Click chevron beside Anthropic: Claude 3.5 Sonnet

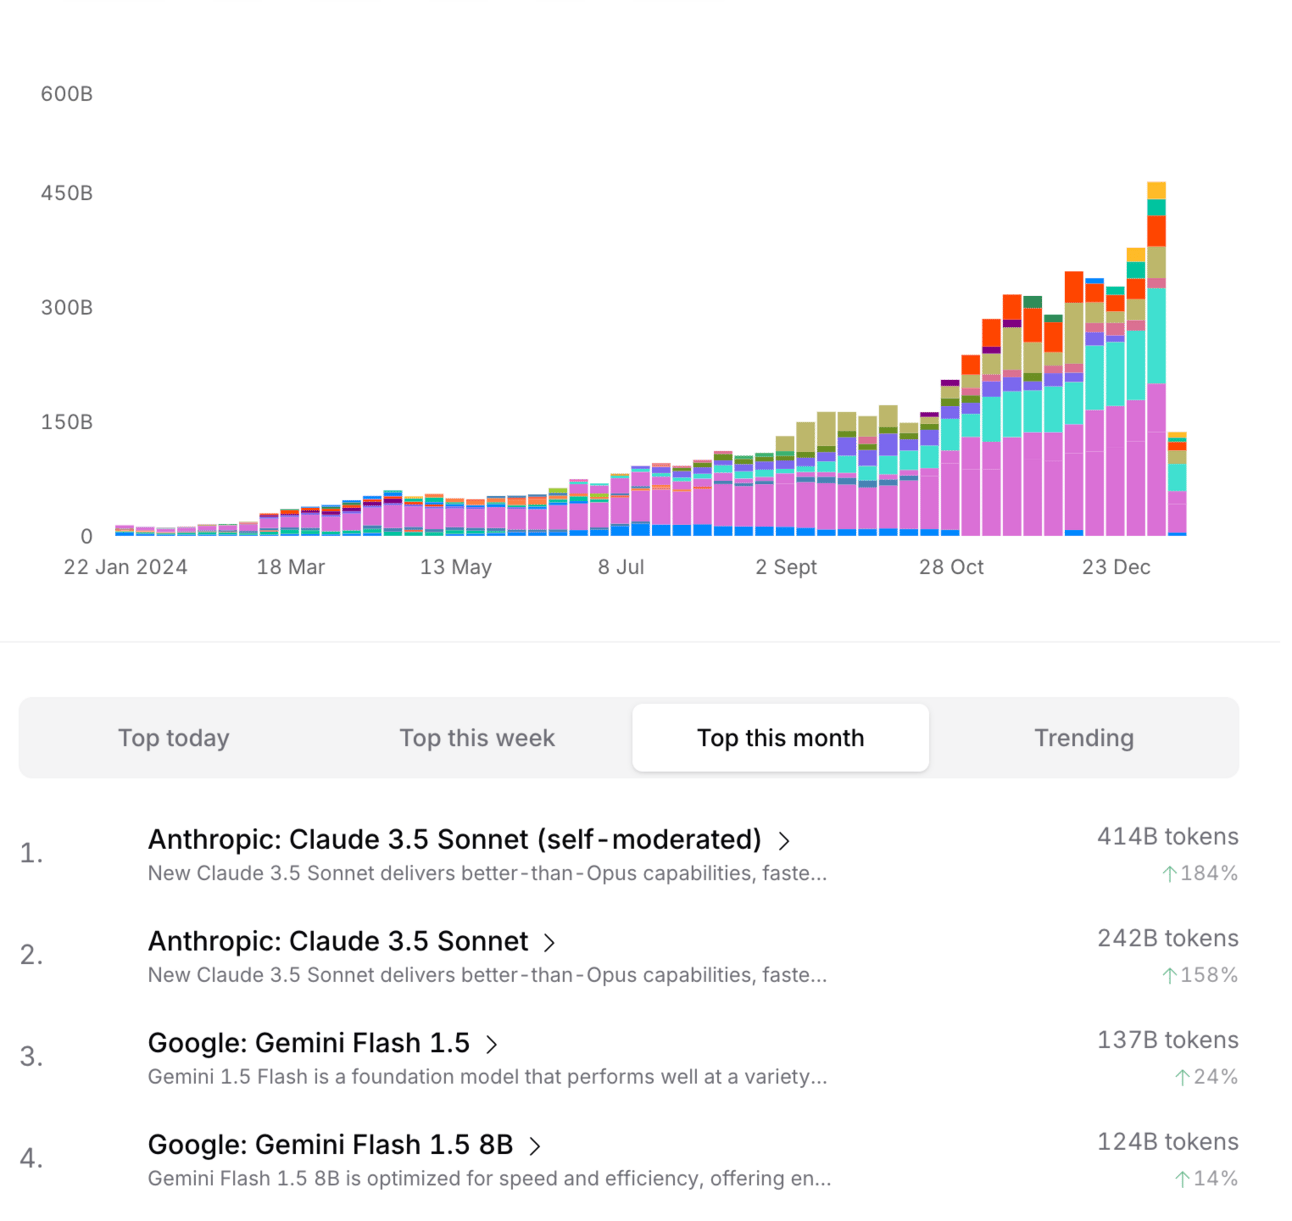pyautogui.click(x=549, y=943)
